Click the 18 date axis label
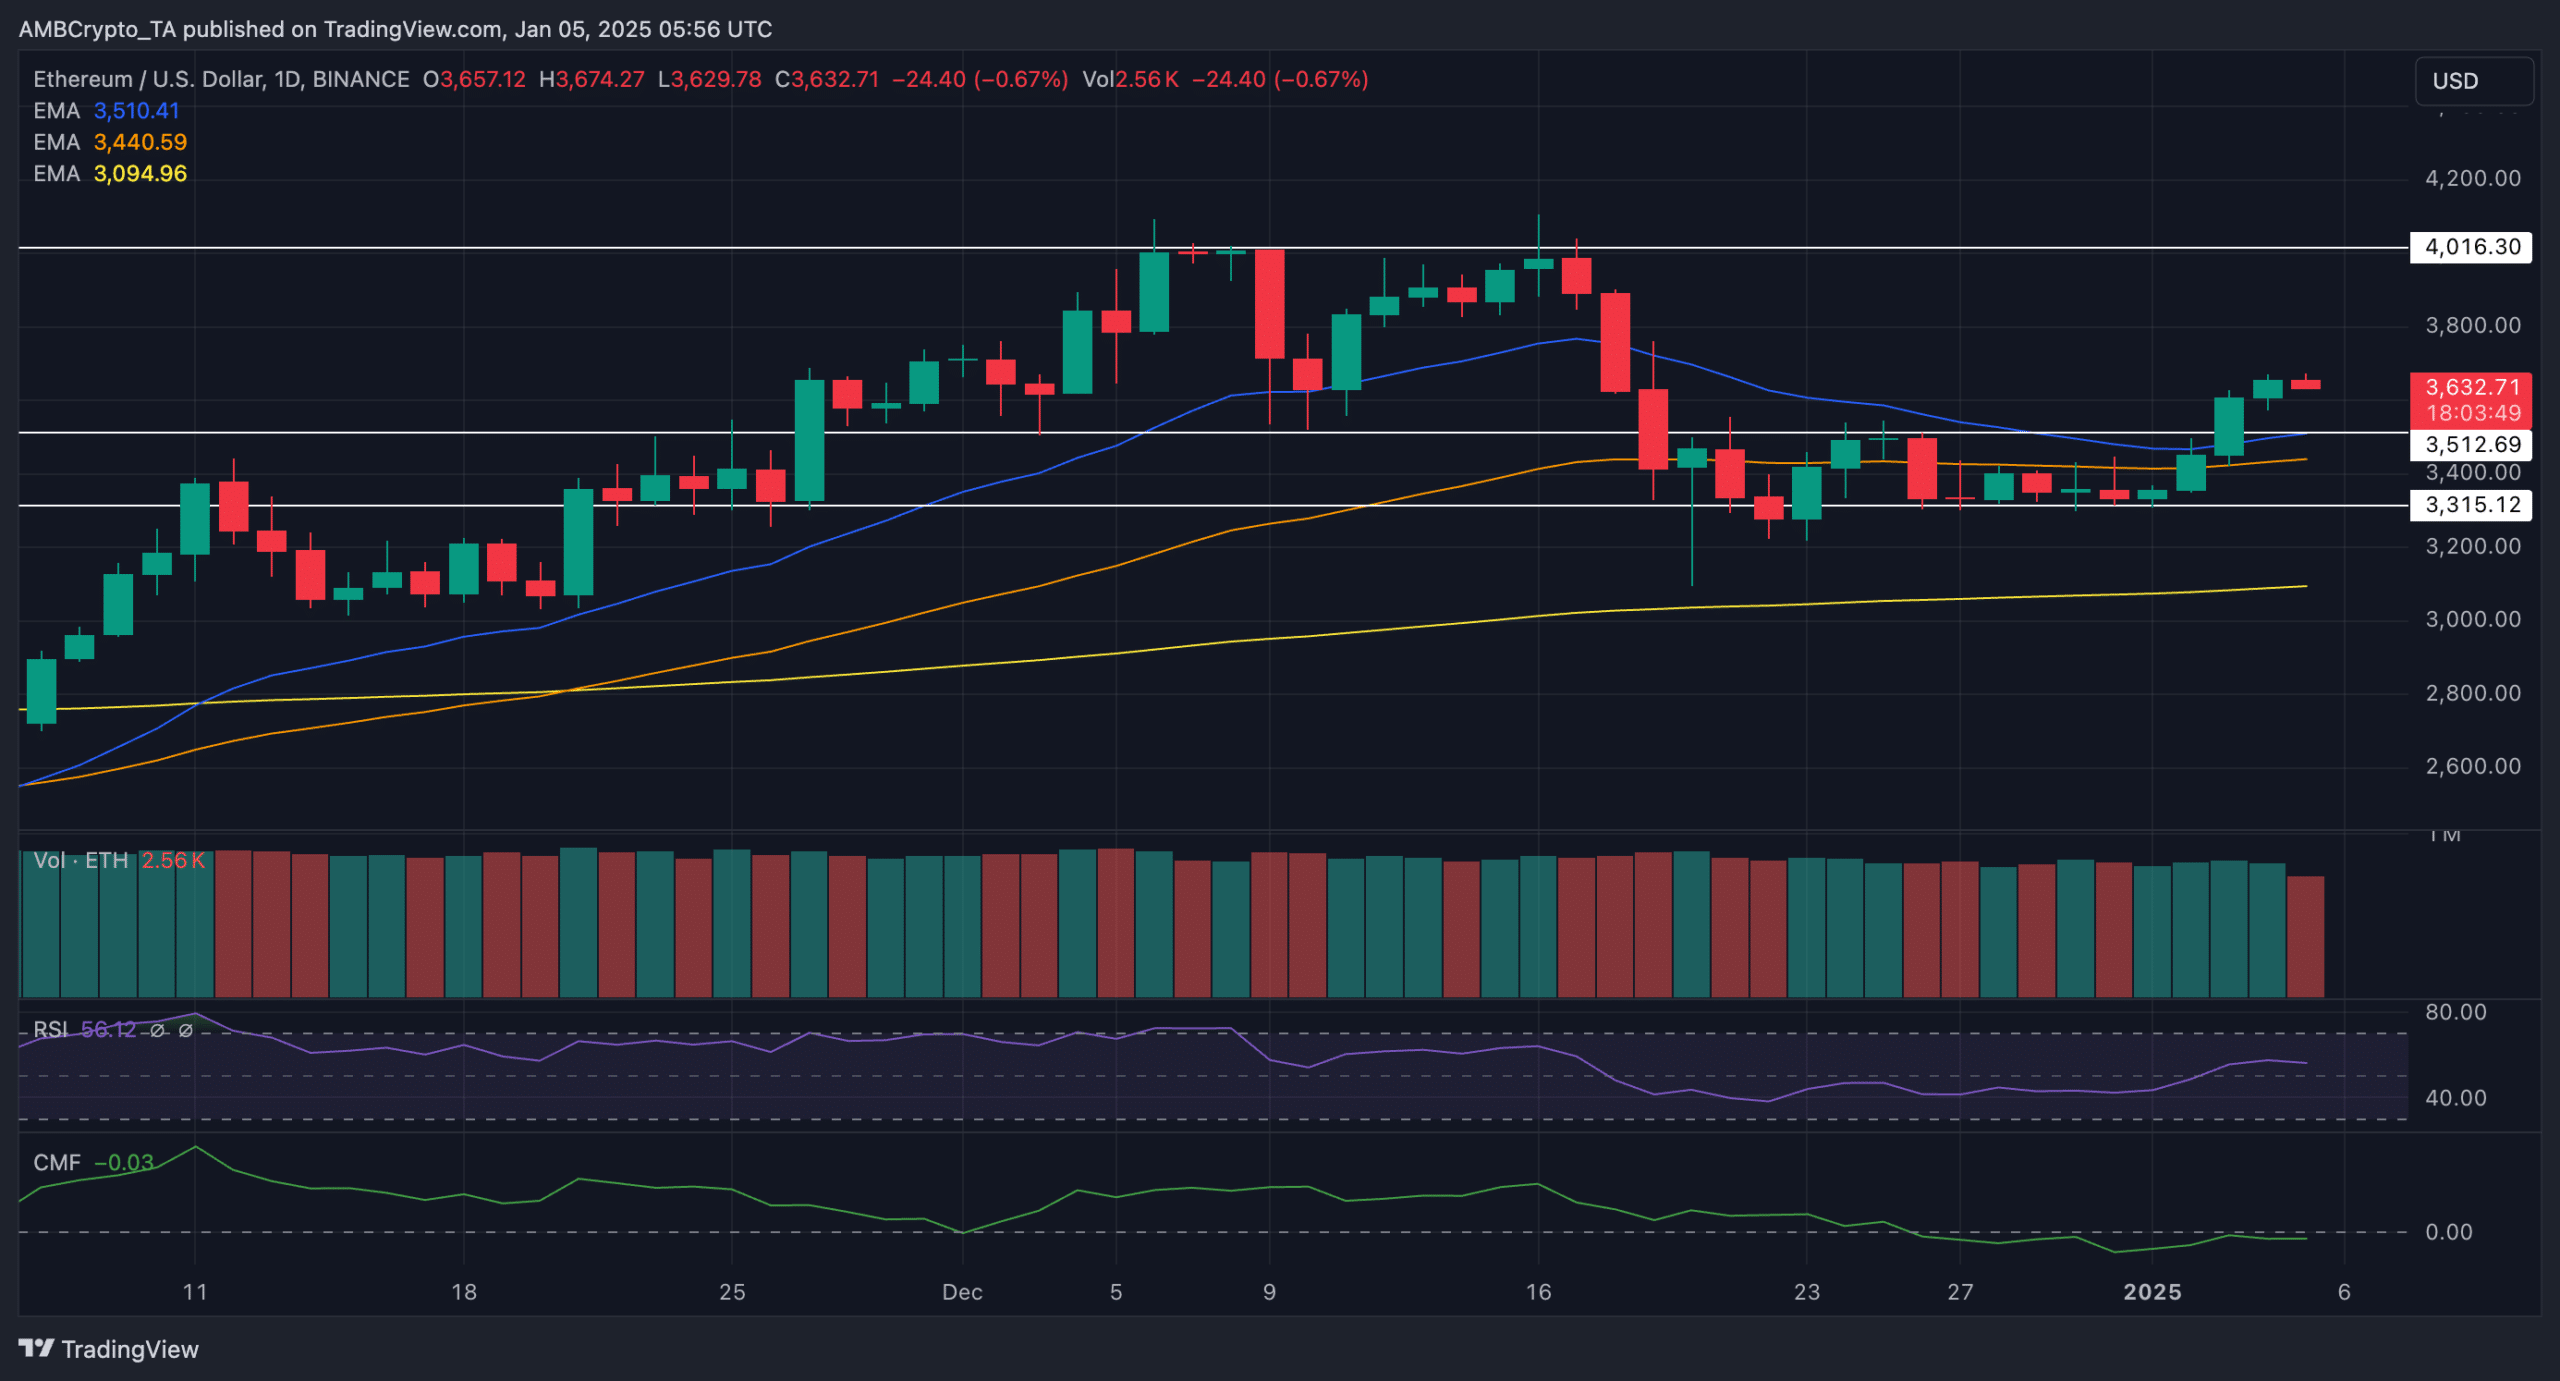Screen dimensions: 2560x1381 [464, 1292]
